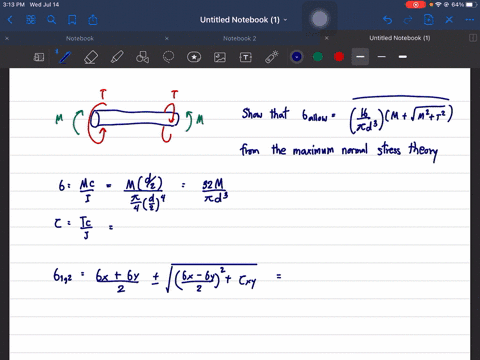Screen dimensions: 480x360
Task: Go back with the left chevron
Action: 10,20
